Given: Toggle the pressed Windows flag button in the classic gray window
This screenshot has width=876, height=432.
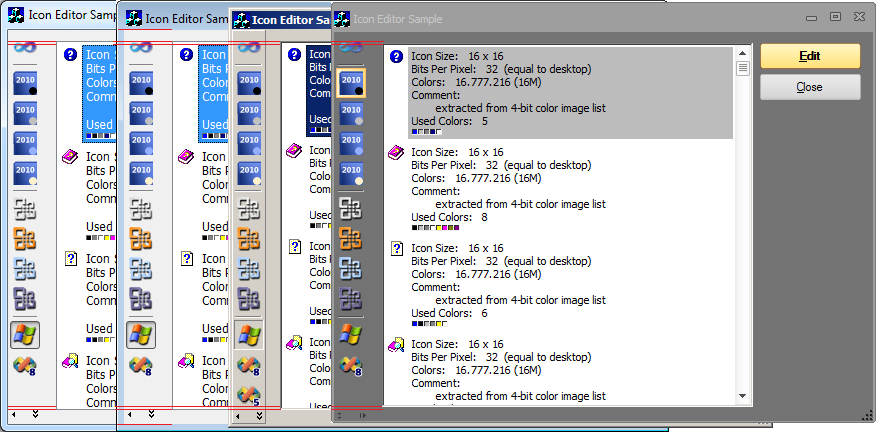Looking at the screenshot, I should tap(249, 335).
